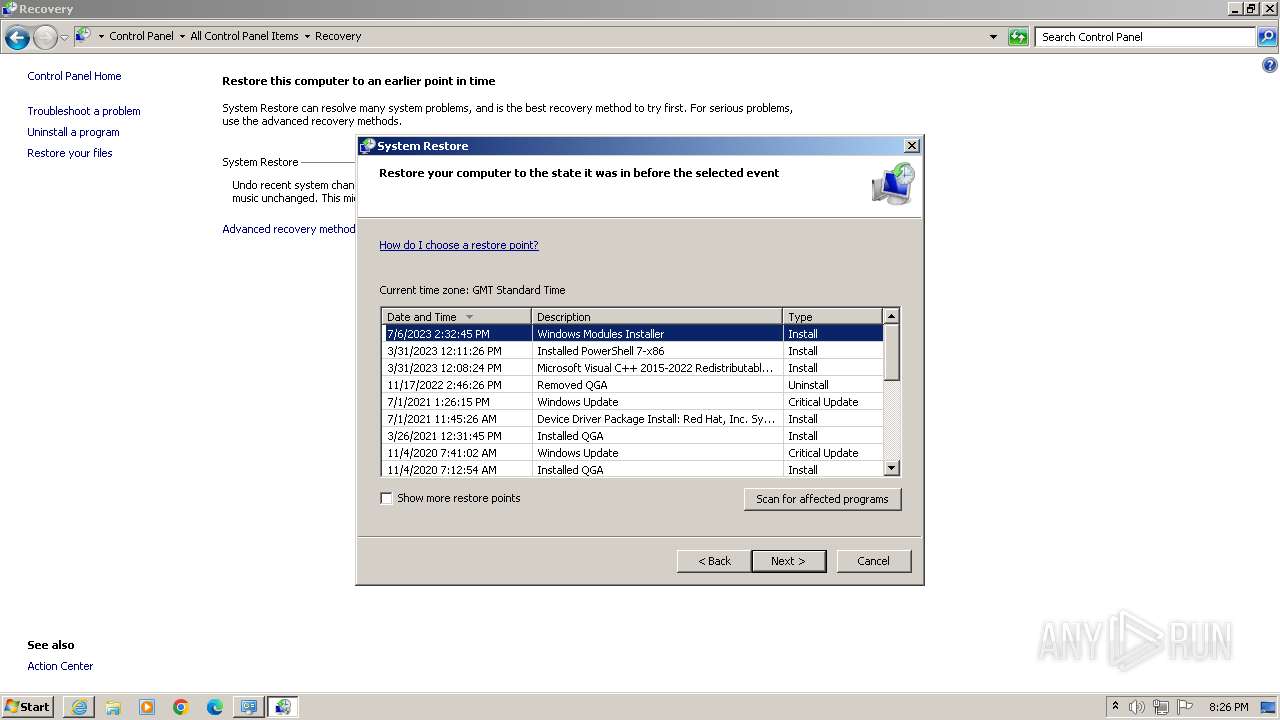Show hidden tray icons arrow
Viewport: 1280px width, 720px height.
(x=1115, y=707)
